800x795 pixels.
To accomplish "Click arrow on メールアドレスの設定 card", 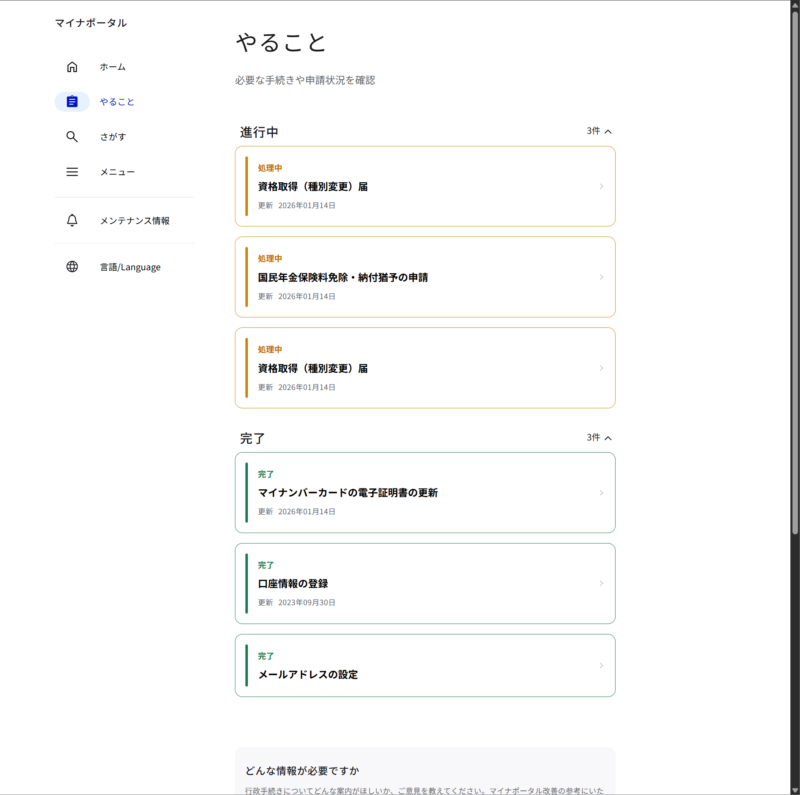I will coord(601,666).
